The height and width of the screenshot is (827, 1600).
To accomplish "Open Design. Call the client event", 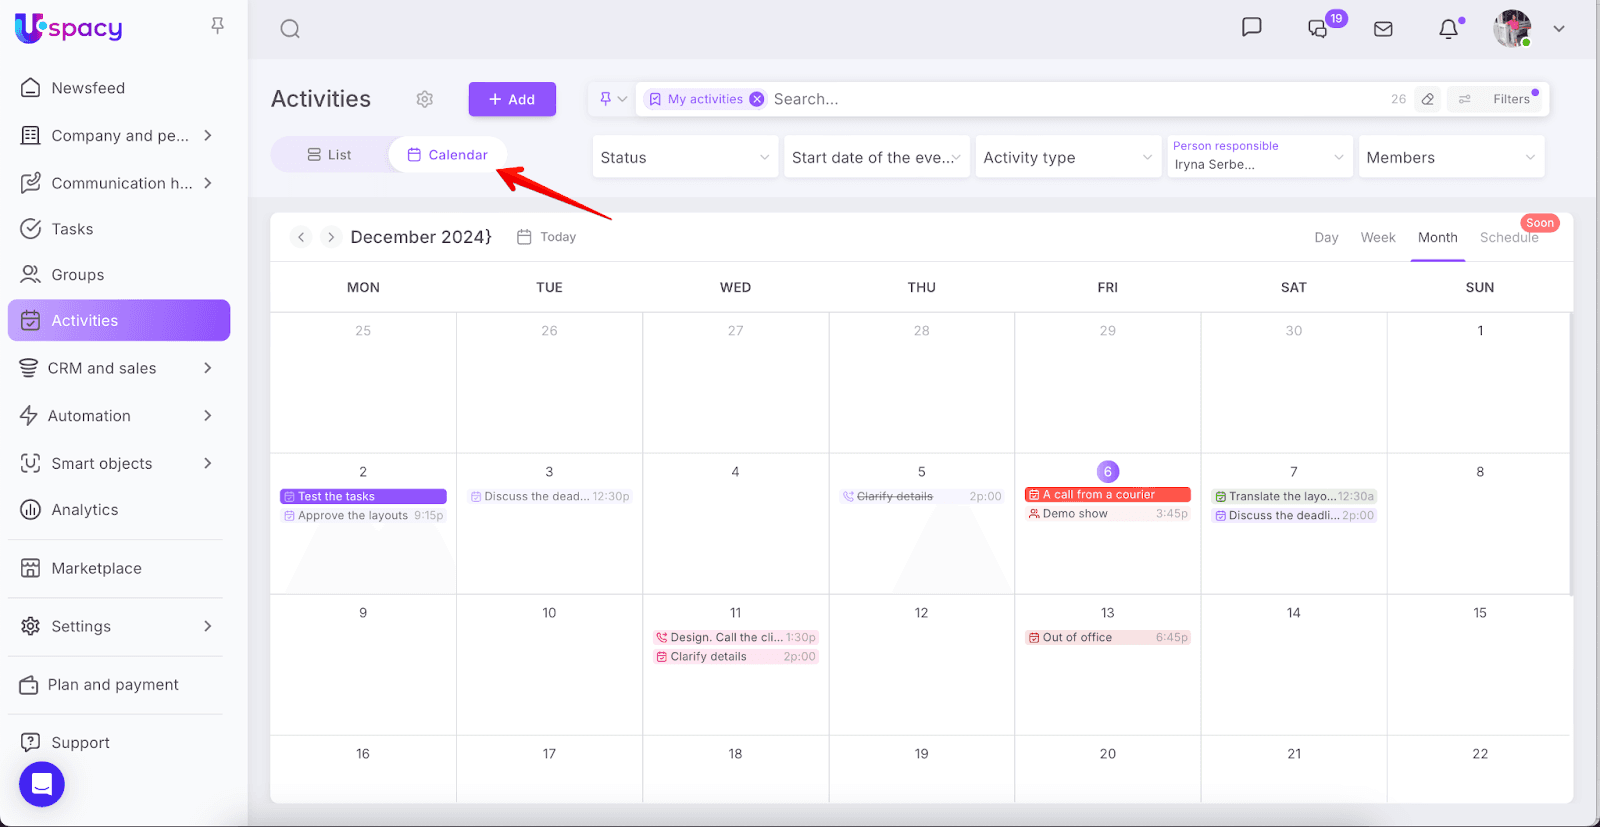I will (735, 637).
